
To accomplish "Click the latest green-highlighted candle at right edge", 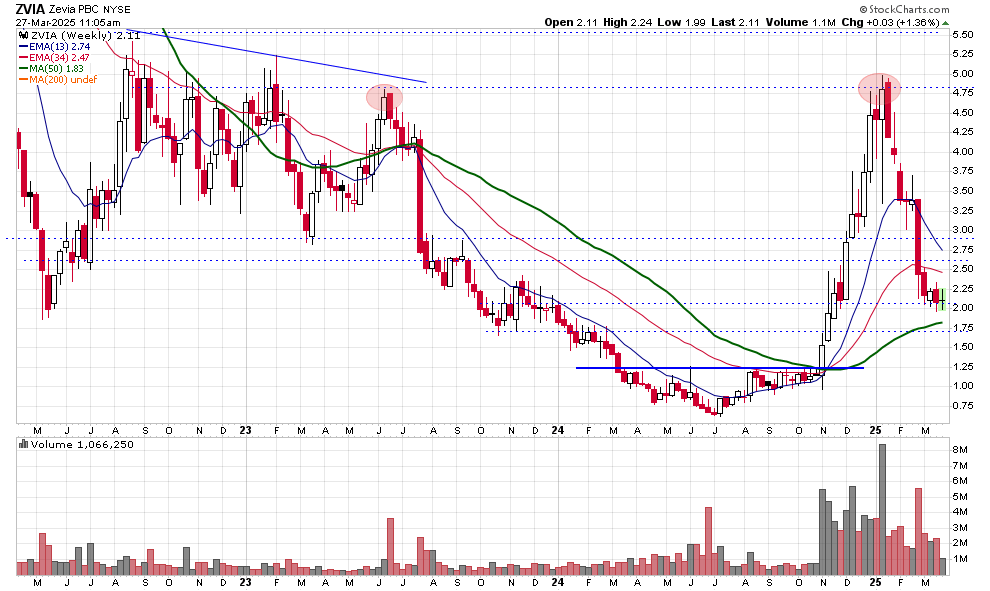I will click(x=942, y=298).
